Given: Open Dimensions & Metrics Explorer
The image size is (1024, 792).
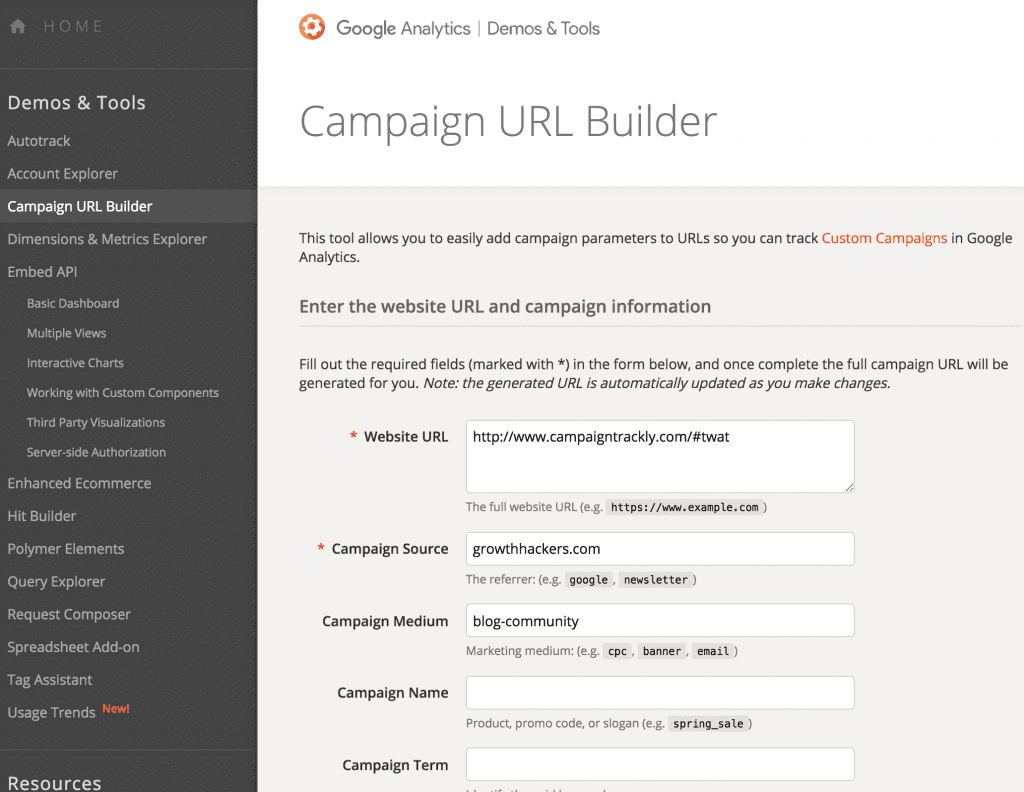Looking at the screenshot, I should tap(107, 239).
